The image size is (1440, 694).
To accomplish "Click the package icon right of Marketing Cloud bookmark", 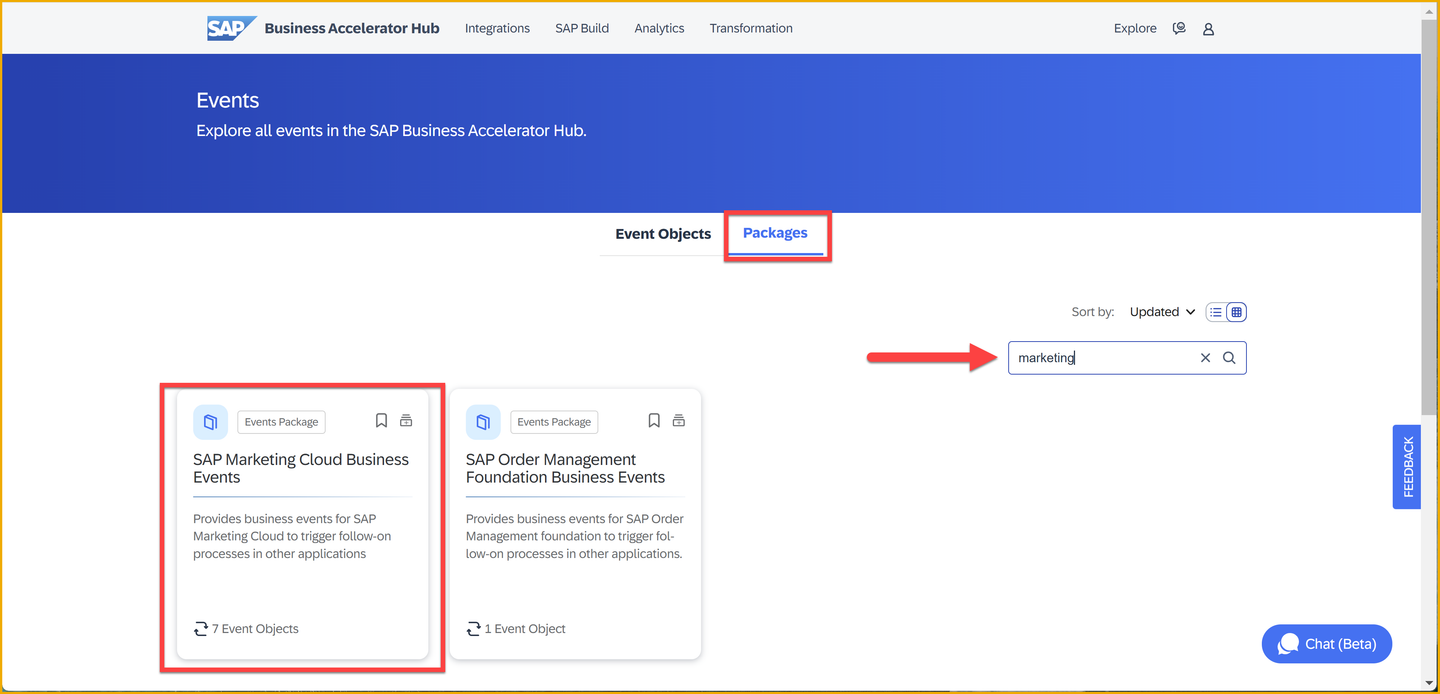I will point(406,421).
